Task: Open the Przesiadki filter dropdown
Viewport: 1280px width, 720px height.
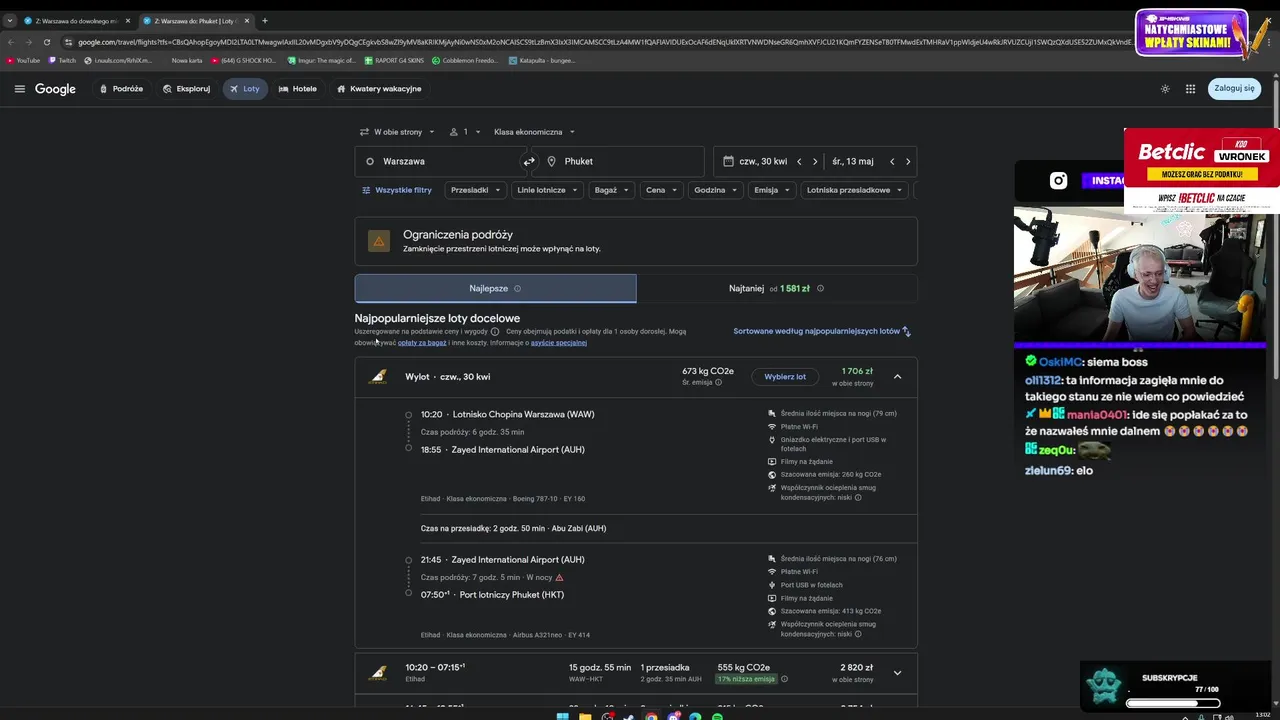Action: [x=474, y=190]
